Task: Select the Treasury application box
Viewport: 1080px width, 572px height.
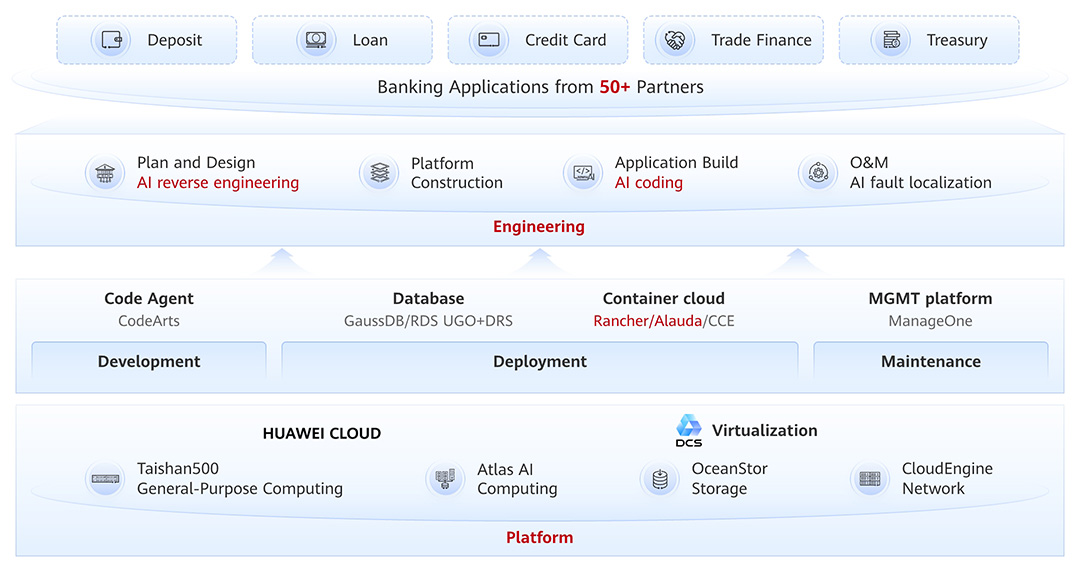Action: (929, 40)
